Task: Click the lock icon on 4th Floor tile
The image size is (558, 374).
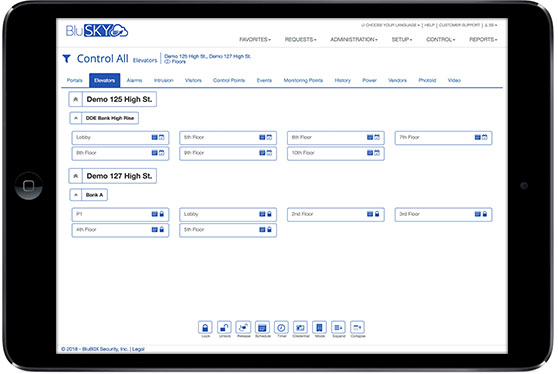Action: tap(162, 230)
